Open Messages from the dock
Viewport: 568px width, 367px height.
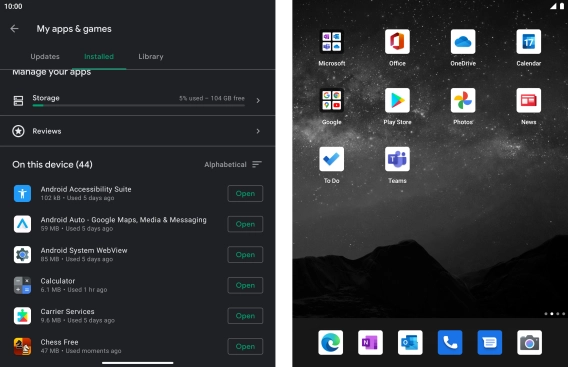[x=490, y=342]
